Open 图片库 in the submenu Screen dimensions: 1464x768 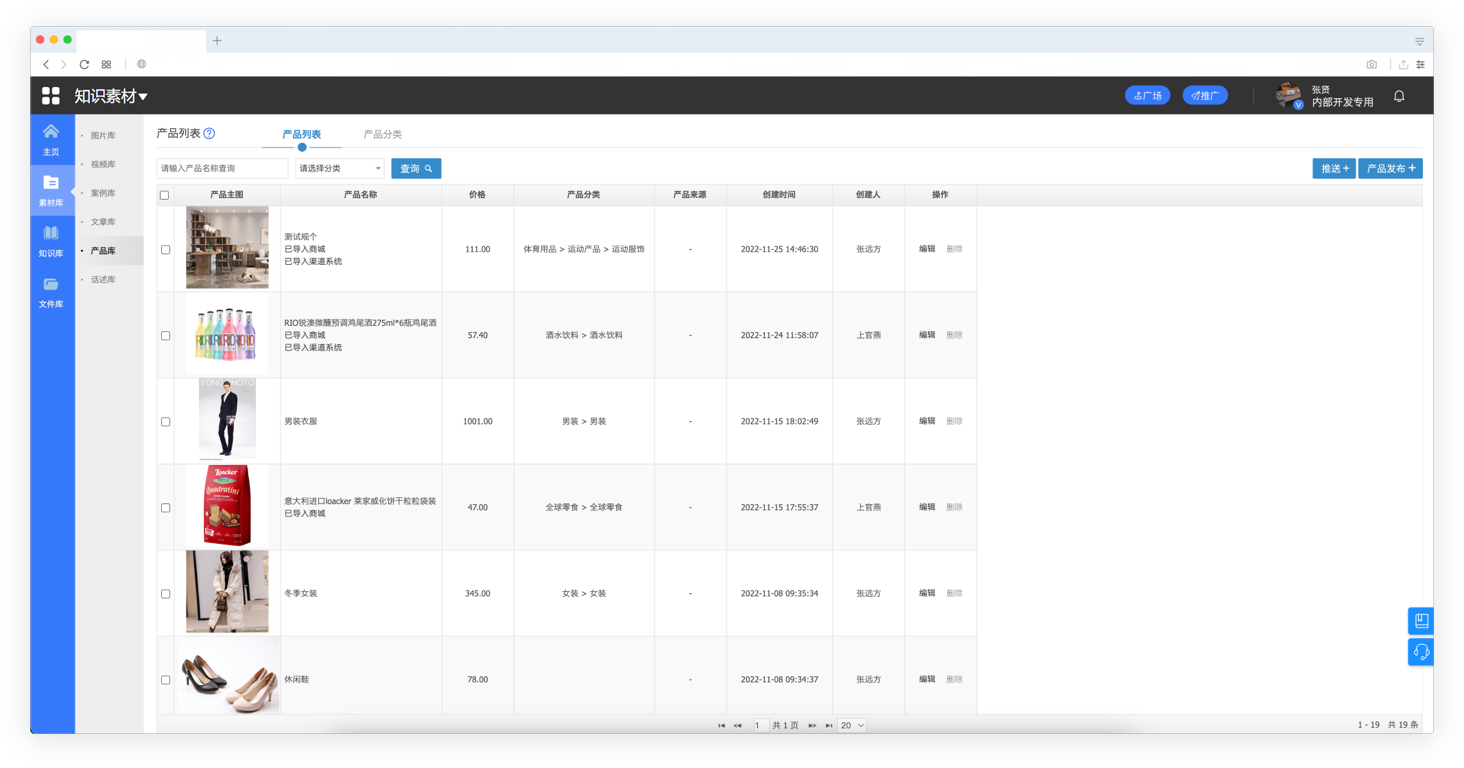tap(103, 135)
